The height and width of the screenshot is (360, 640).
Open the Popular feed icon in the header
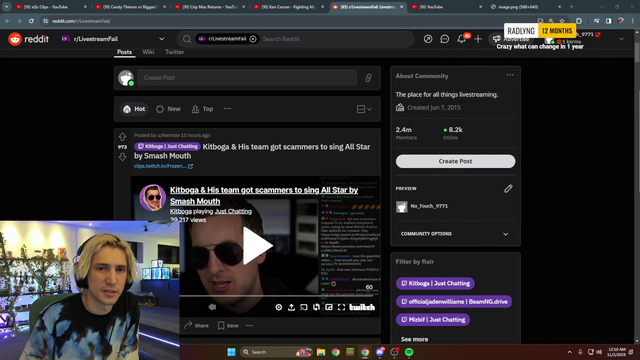click(x=428, y=39)
